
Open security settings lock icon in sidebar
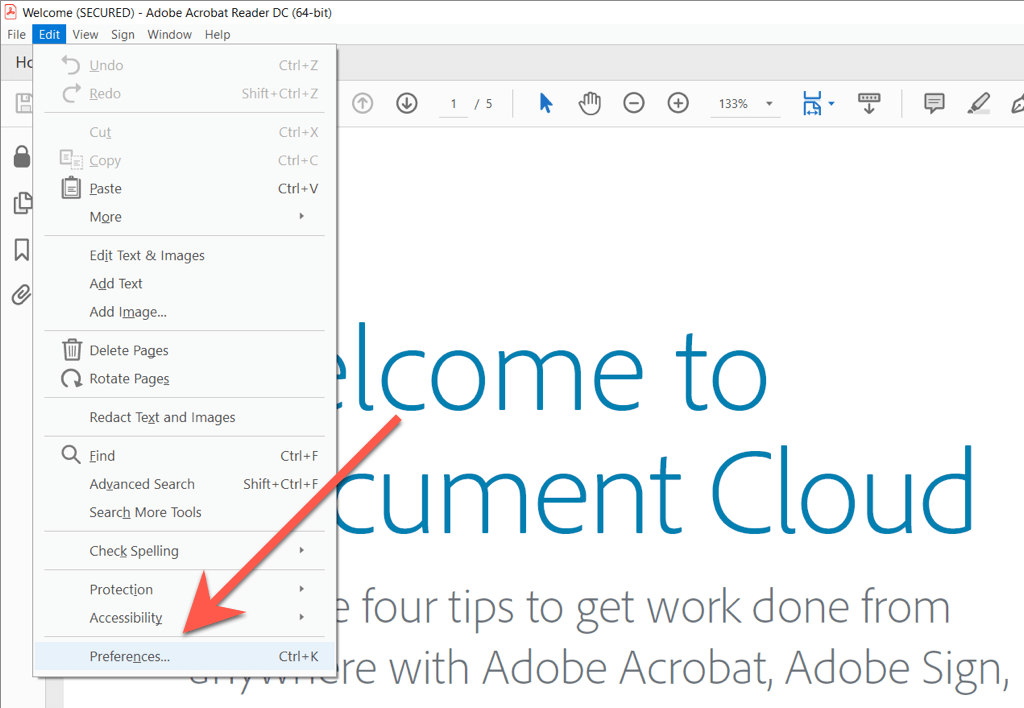22,157
